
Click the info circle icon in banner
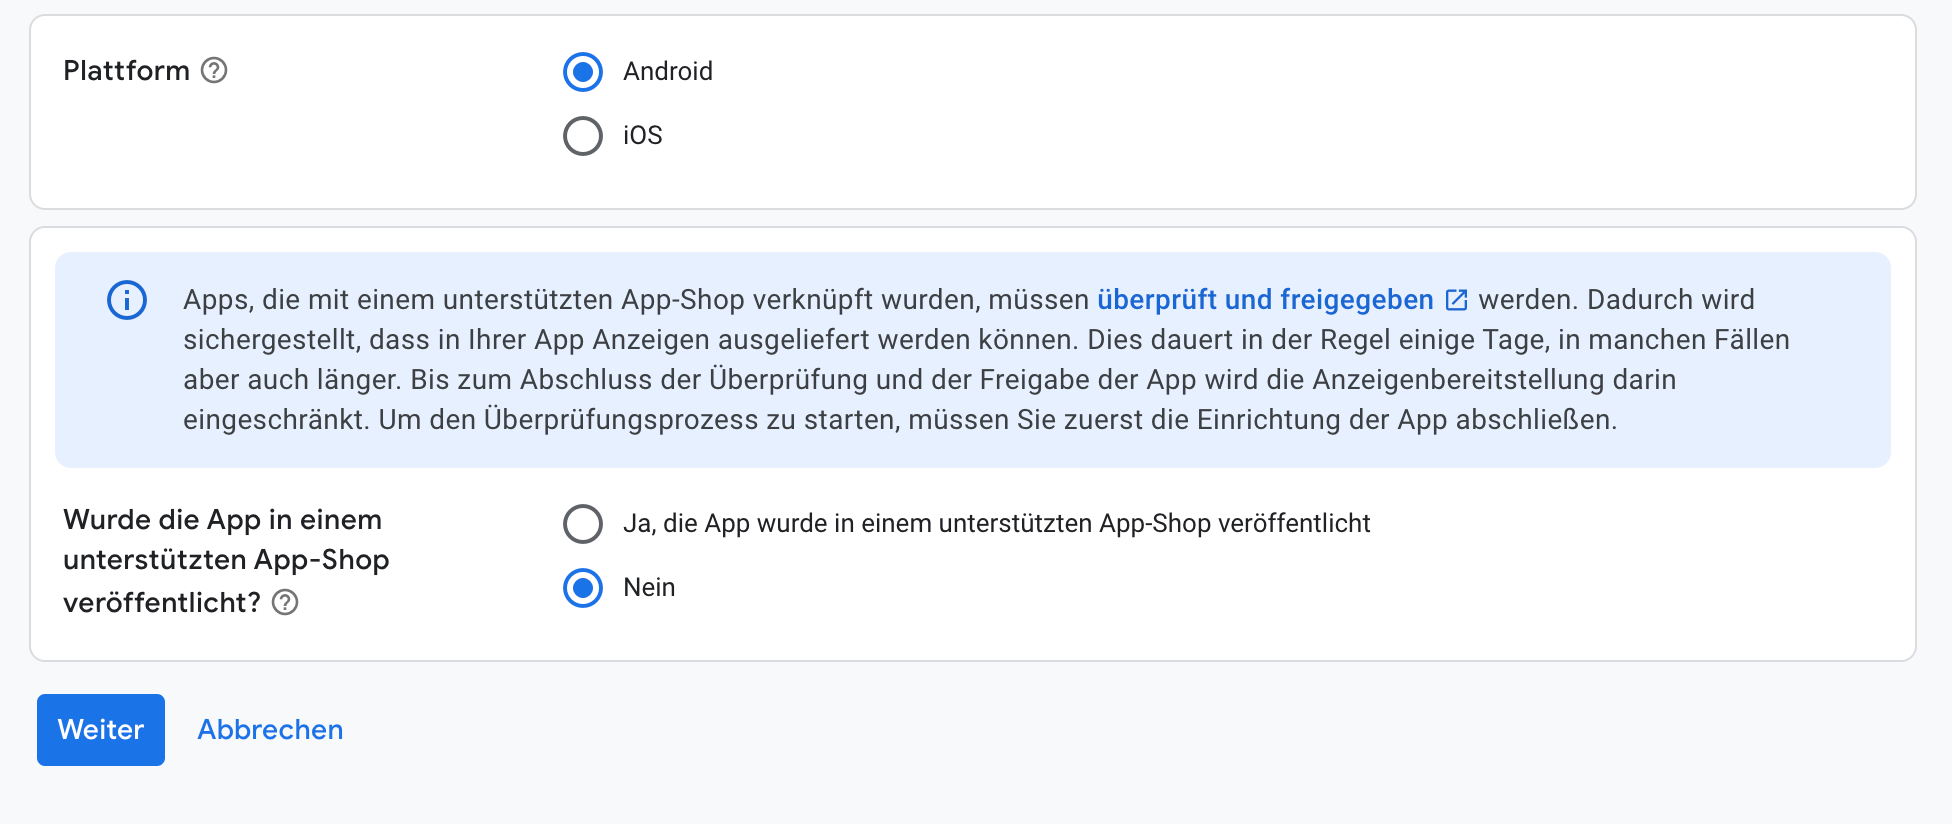coord(127,300)
